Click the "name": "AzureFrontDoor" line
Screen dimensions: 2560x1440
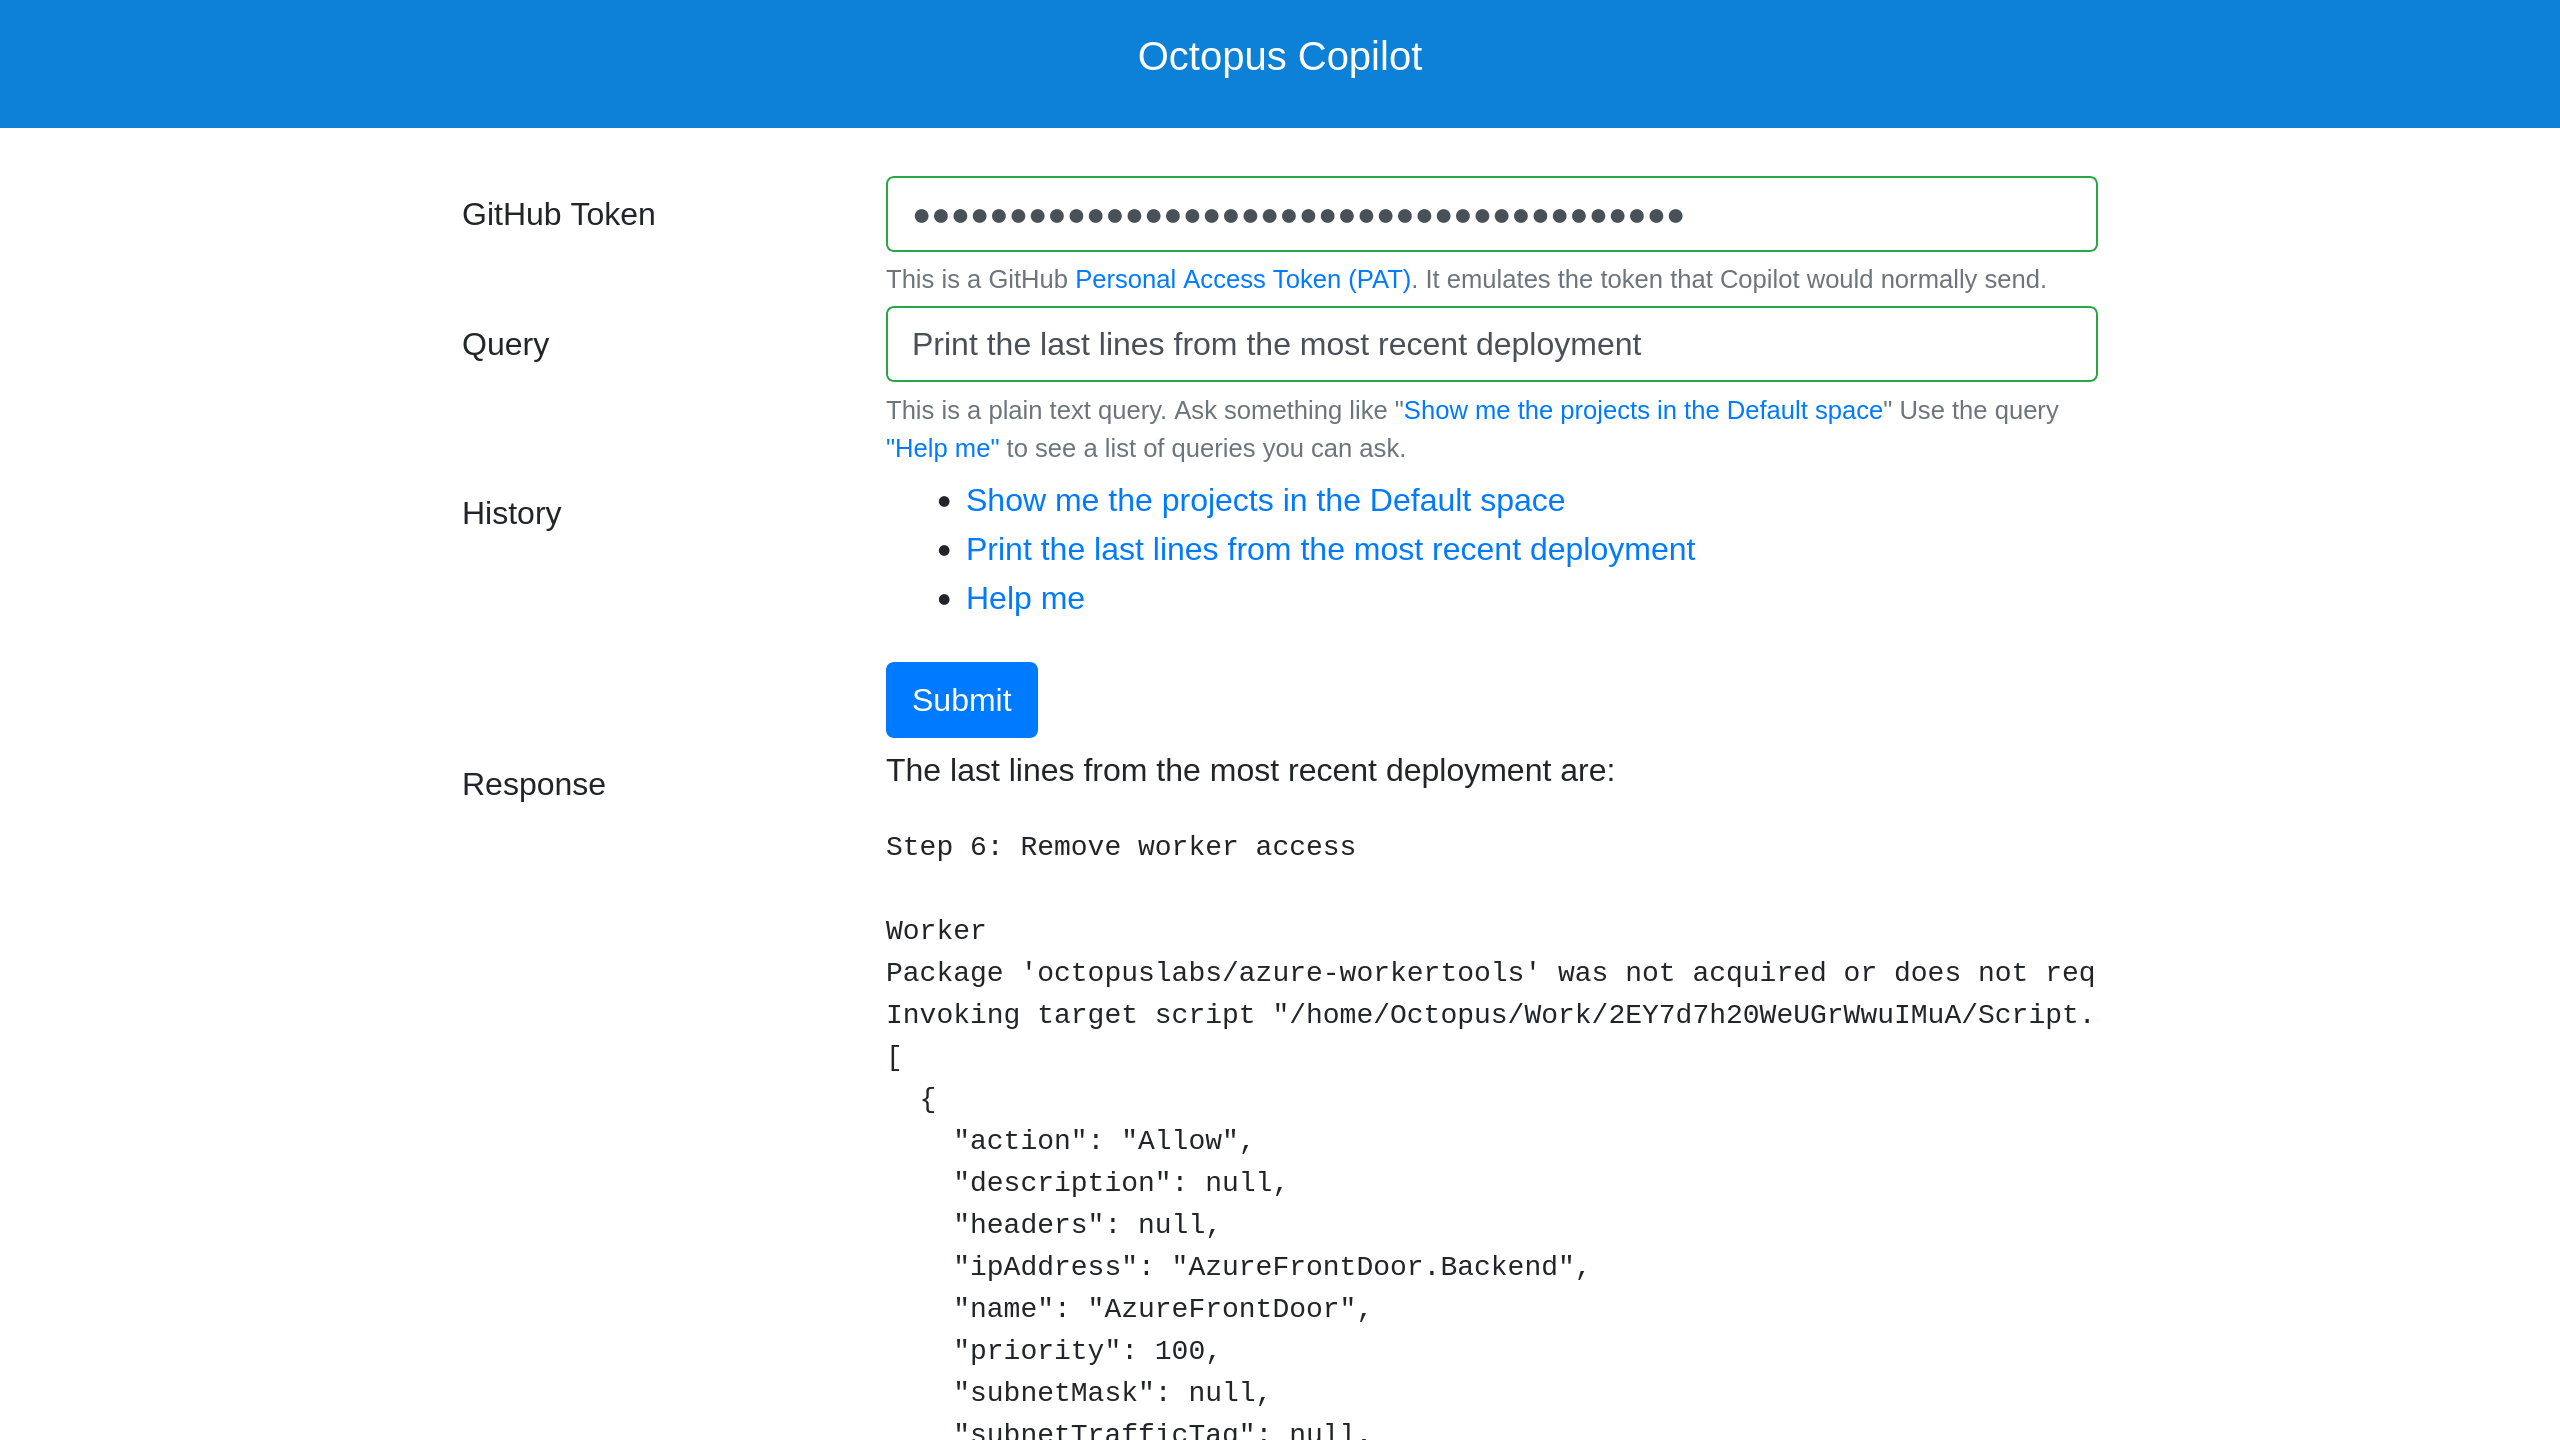click(x=1162, y=1309)
